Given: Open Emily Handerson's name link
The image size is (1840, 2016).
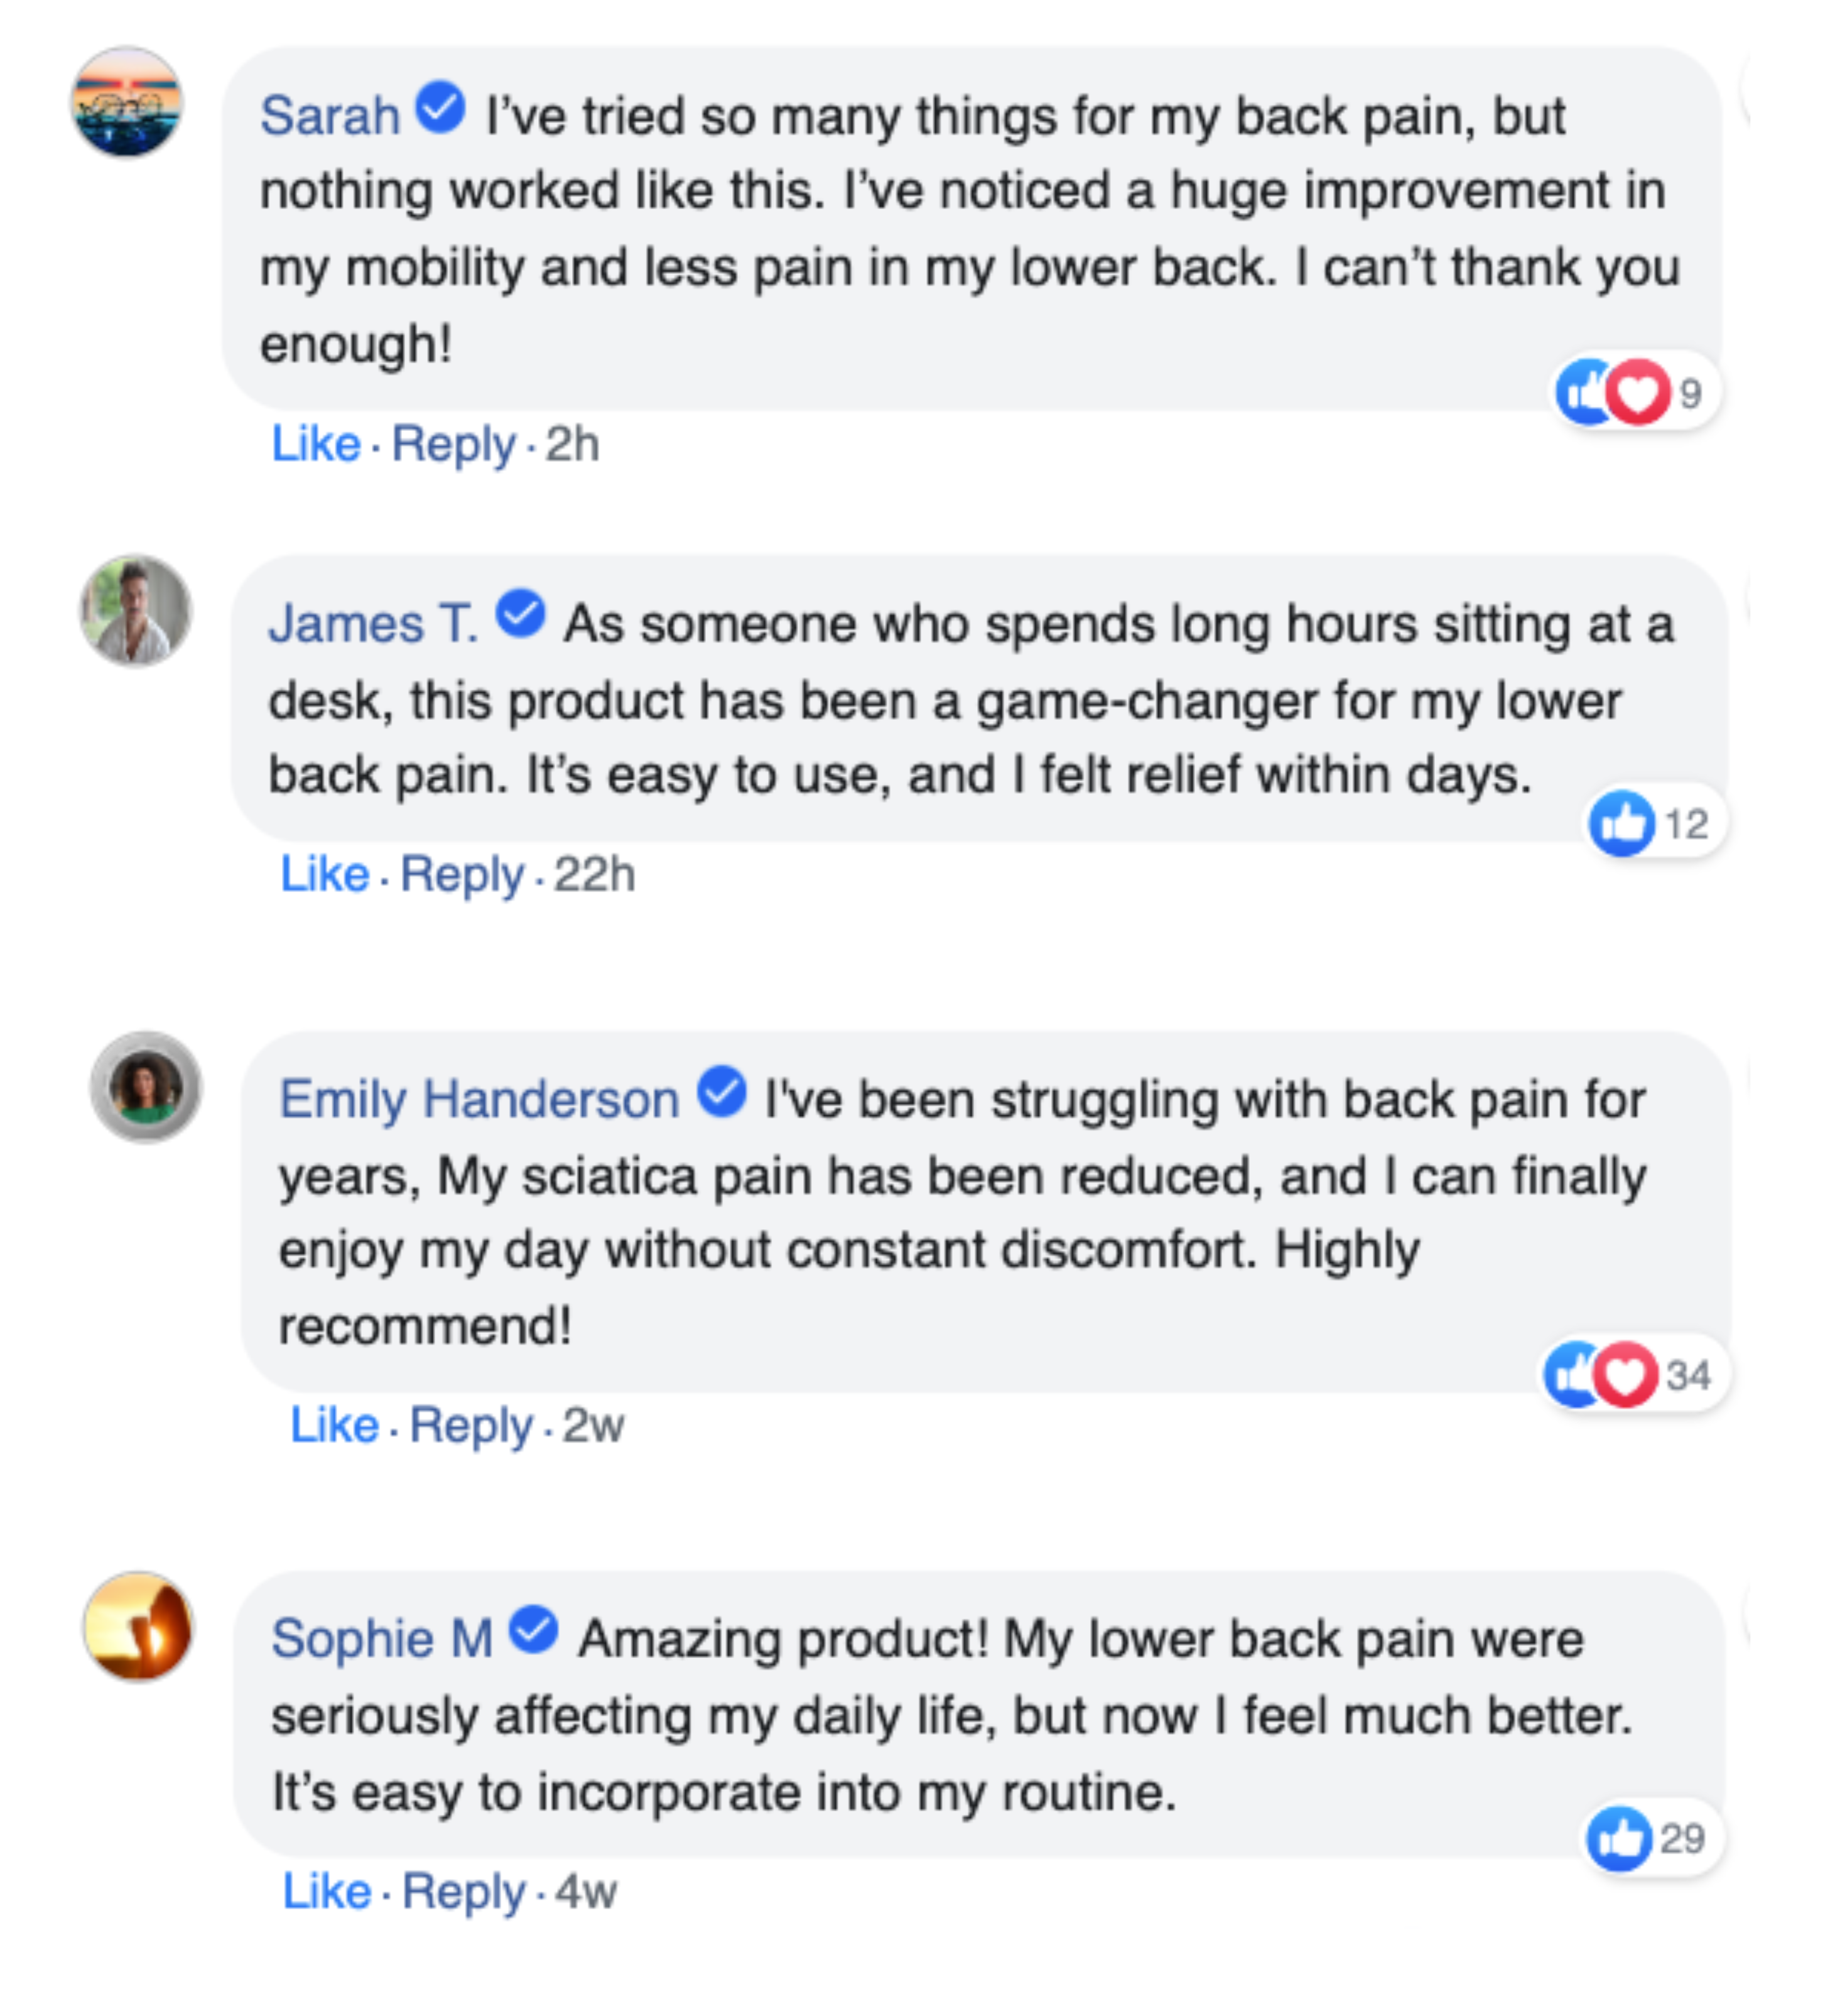Looking at the screenshot, I should coord(479,1100).
